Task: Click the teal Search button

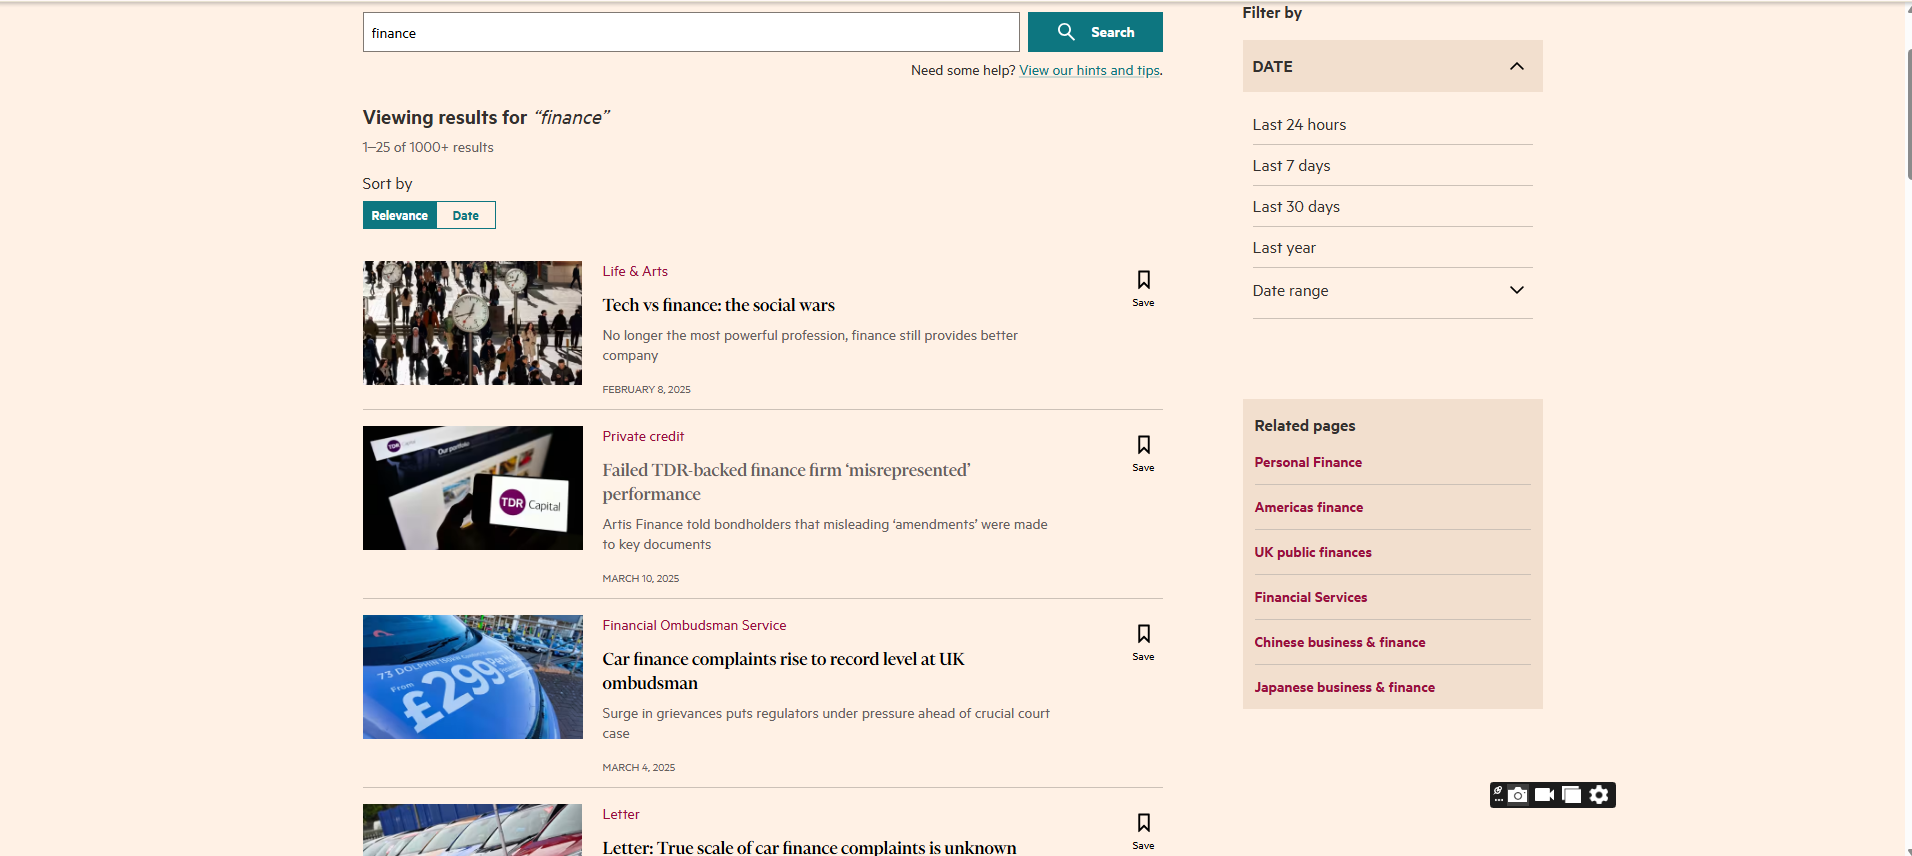Action: (x=1095, y=33)
